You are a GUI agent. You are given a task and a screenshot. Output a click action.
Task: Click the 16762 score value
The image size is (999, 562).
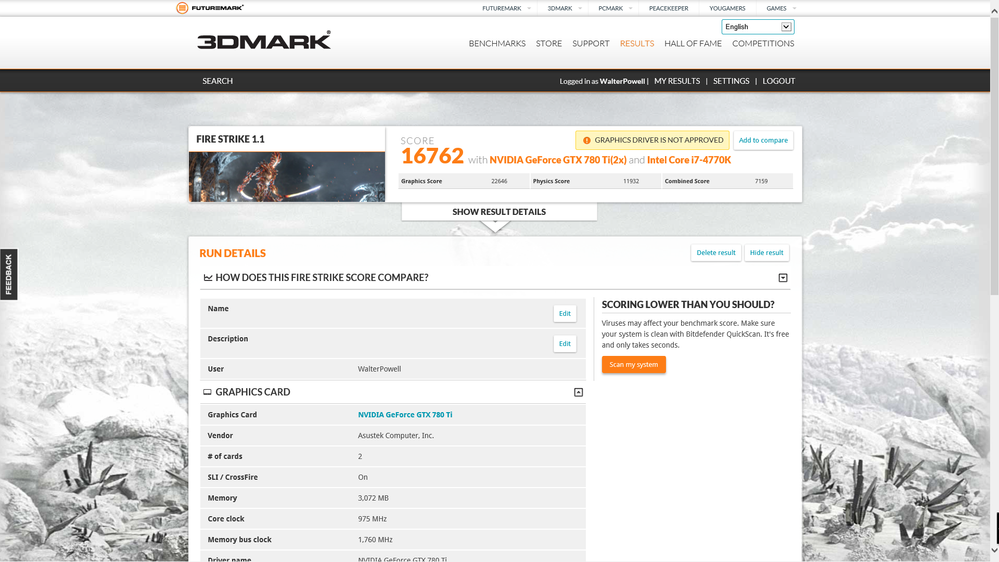(x=432, y=156)
